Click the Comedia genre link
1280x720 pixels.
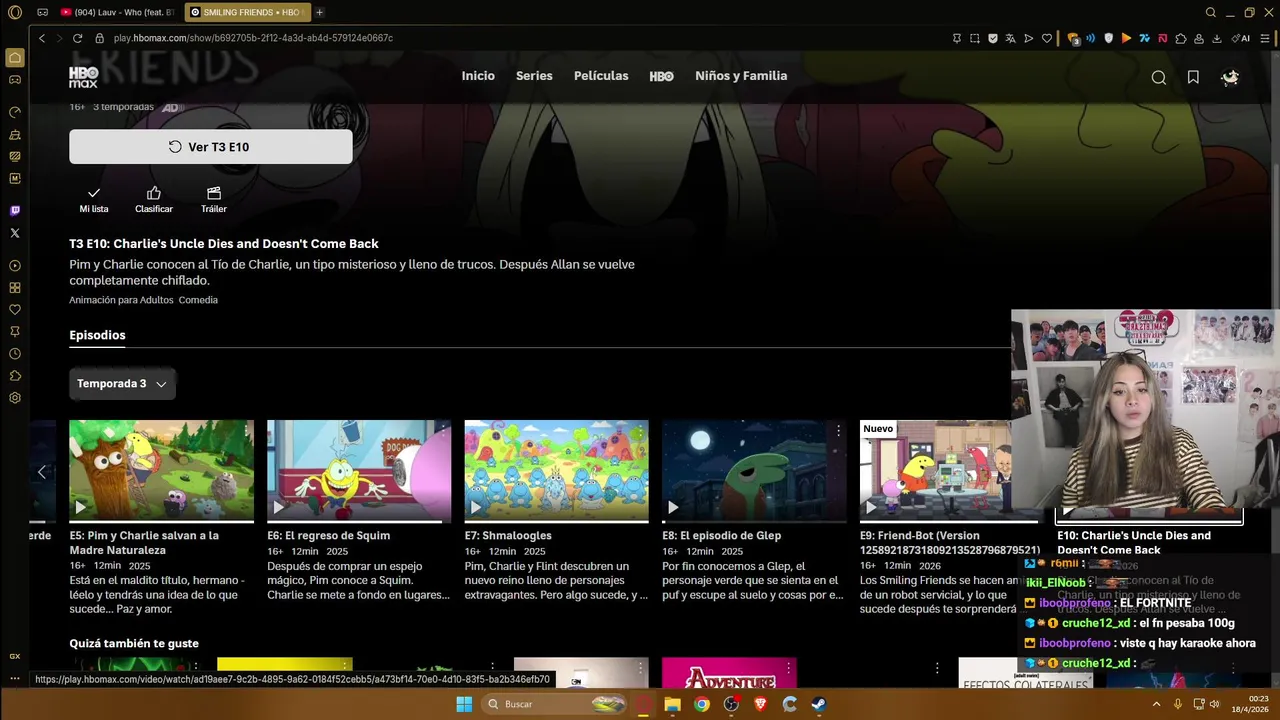(x=198, y=300)
